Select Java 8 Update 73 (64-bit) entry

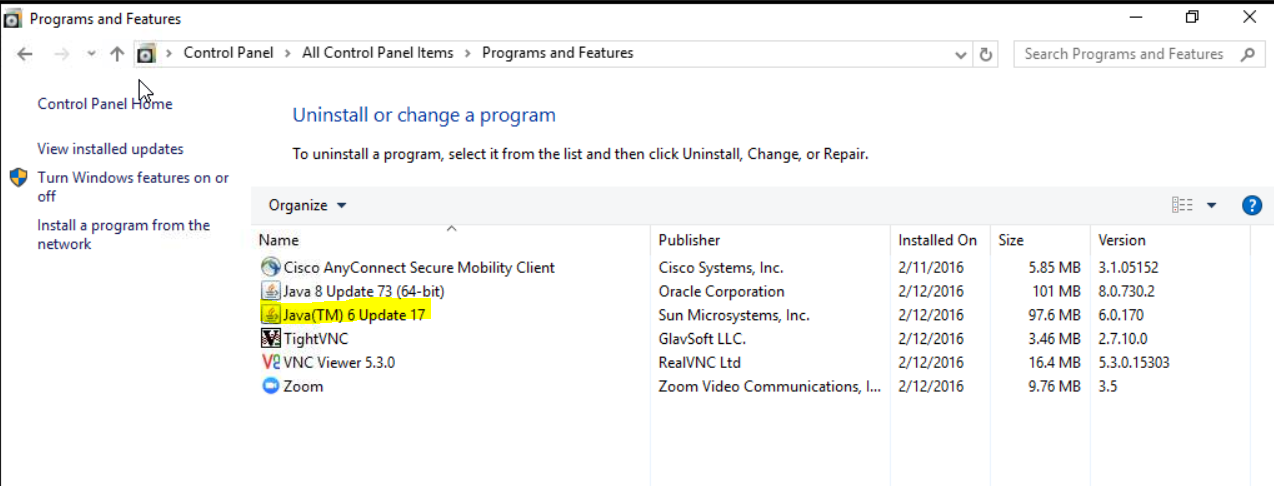364,291
